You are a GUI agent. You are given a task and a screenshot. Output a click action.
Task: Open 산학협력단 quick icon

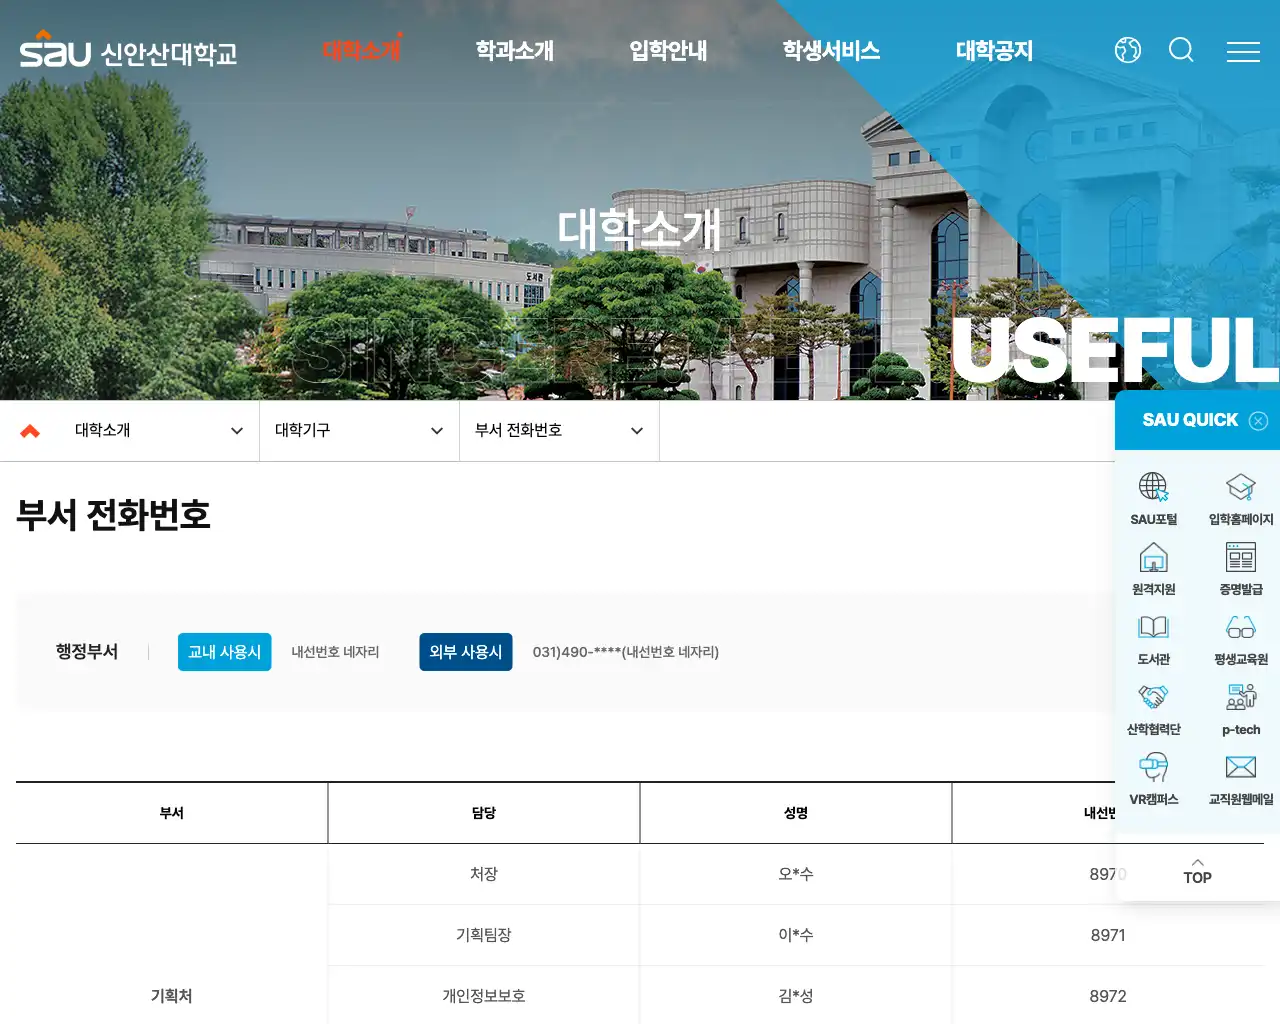[1153, 709]
